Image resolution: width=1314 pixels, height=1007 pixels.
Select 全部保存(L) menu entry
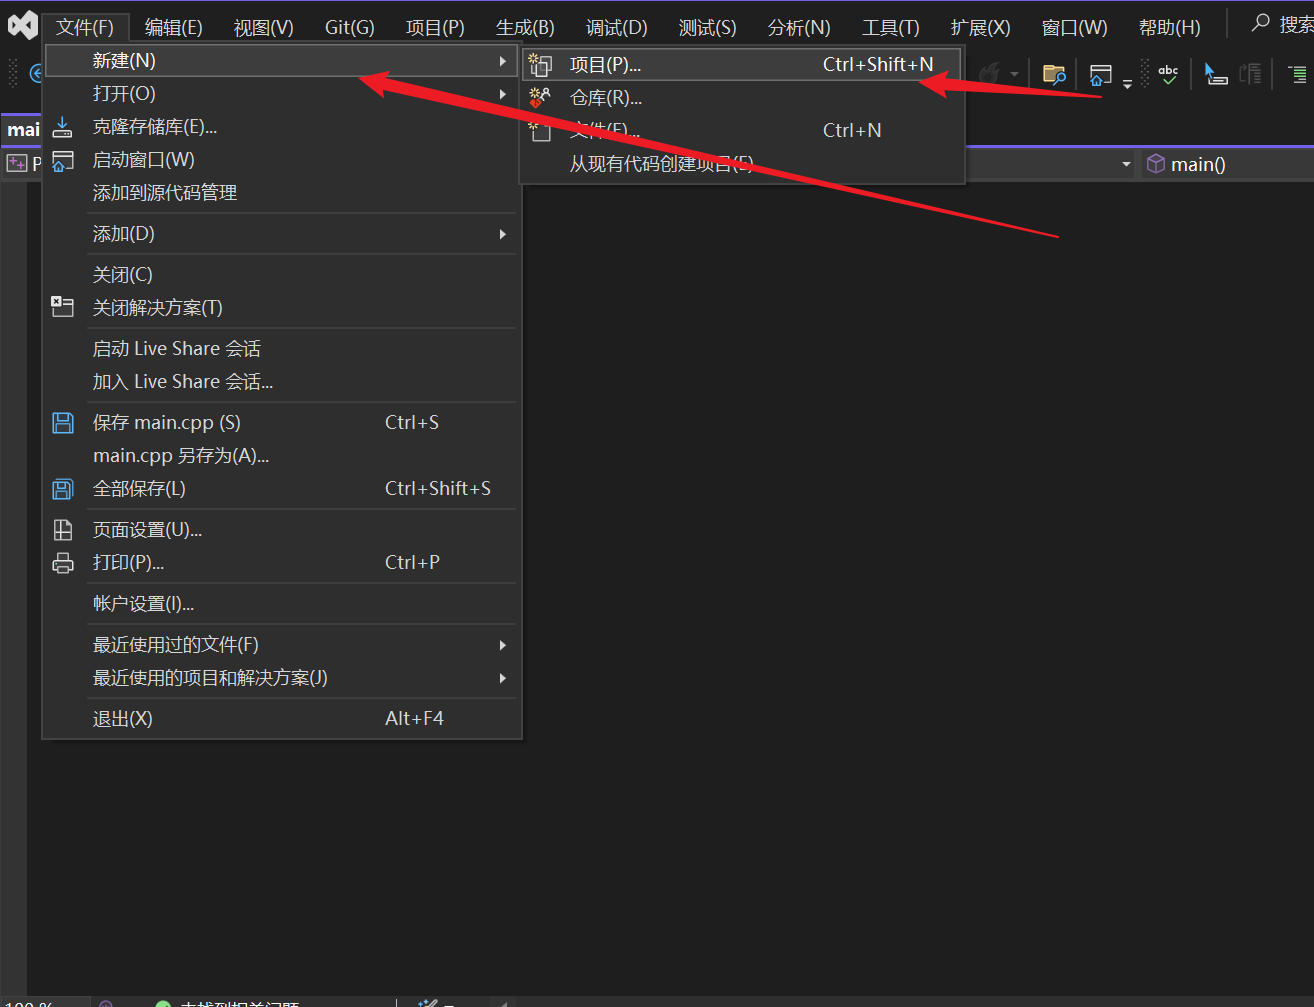[x=139, y=489]
